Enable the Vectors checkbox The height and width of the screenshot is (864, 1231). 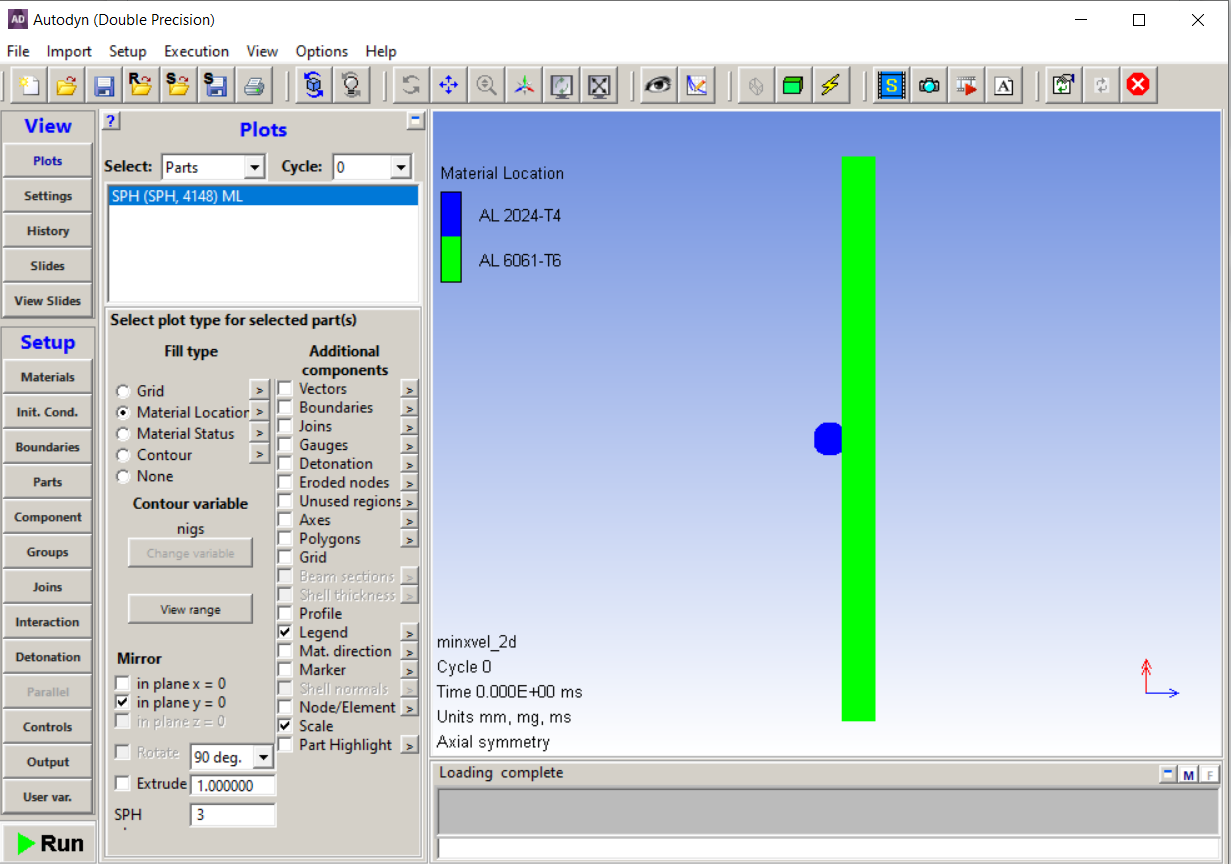(x=285, y=389)
